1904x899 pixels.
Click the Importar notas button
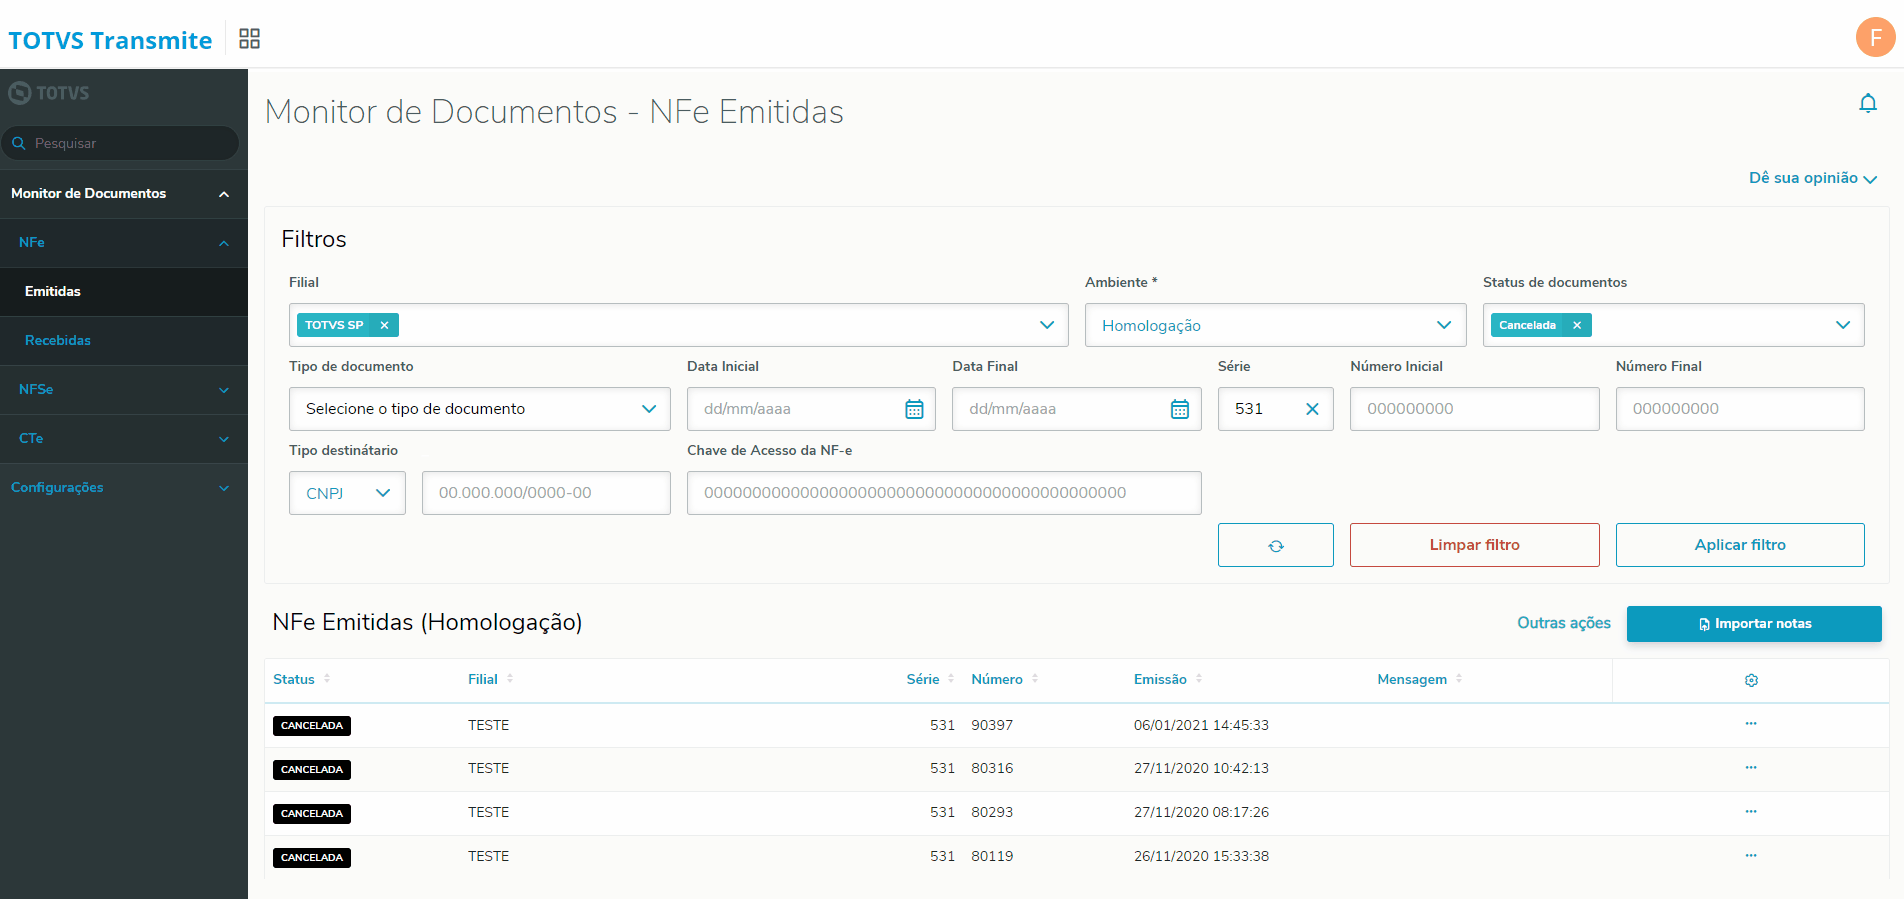[x=1753, y=624]
